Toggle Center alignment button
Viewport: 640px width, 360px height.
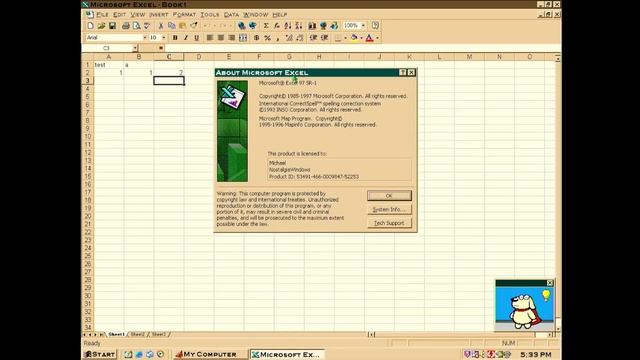(221, 38)
